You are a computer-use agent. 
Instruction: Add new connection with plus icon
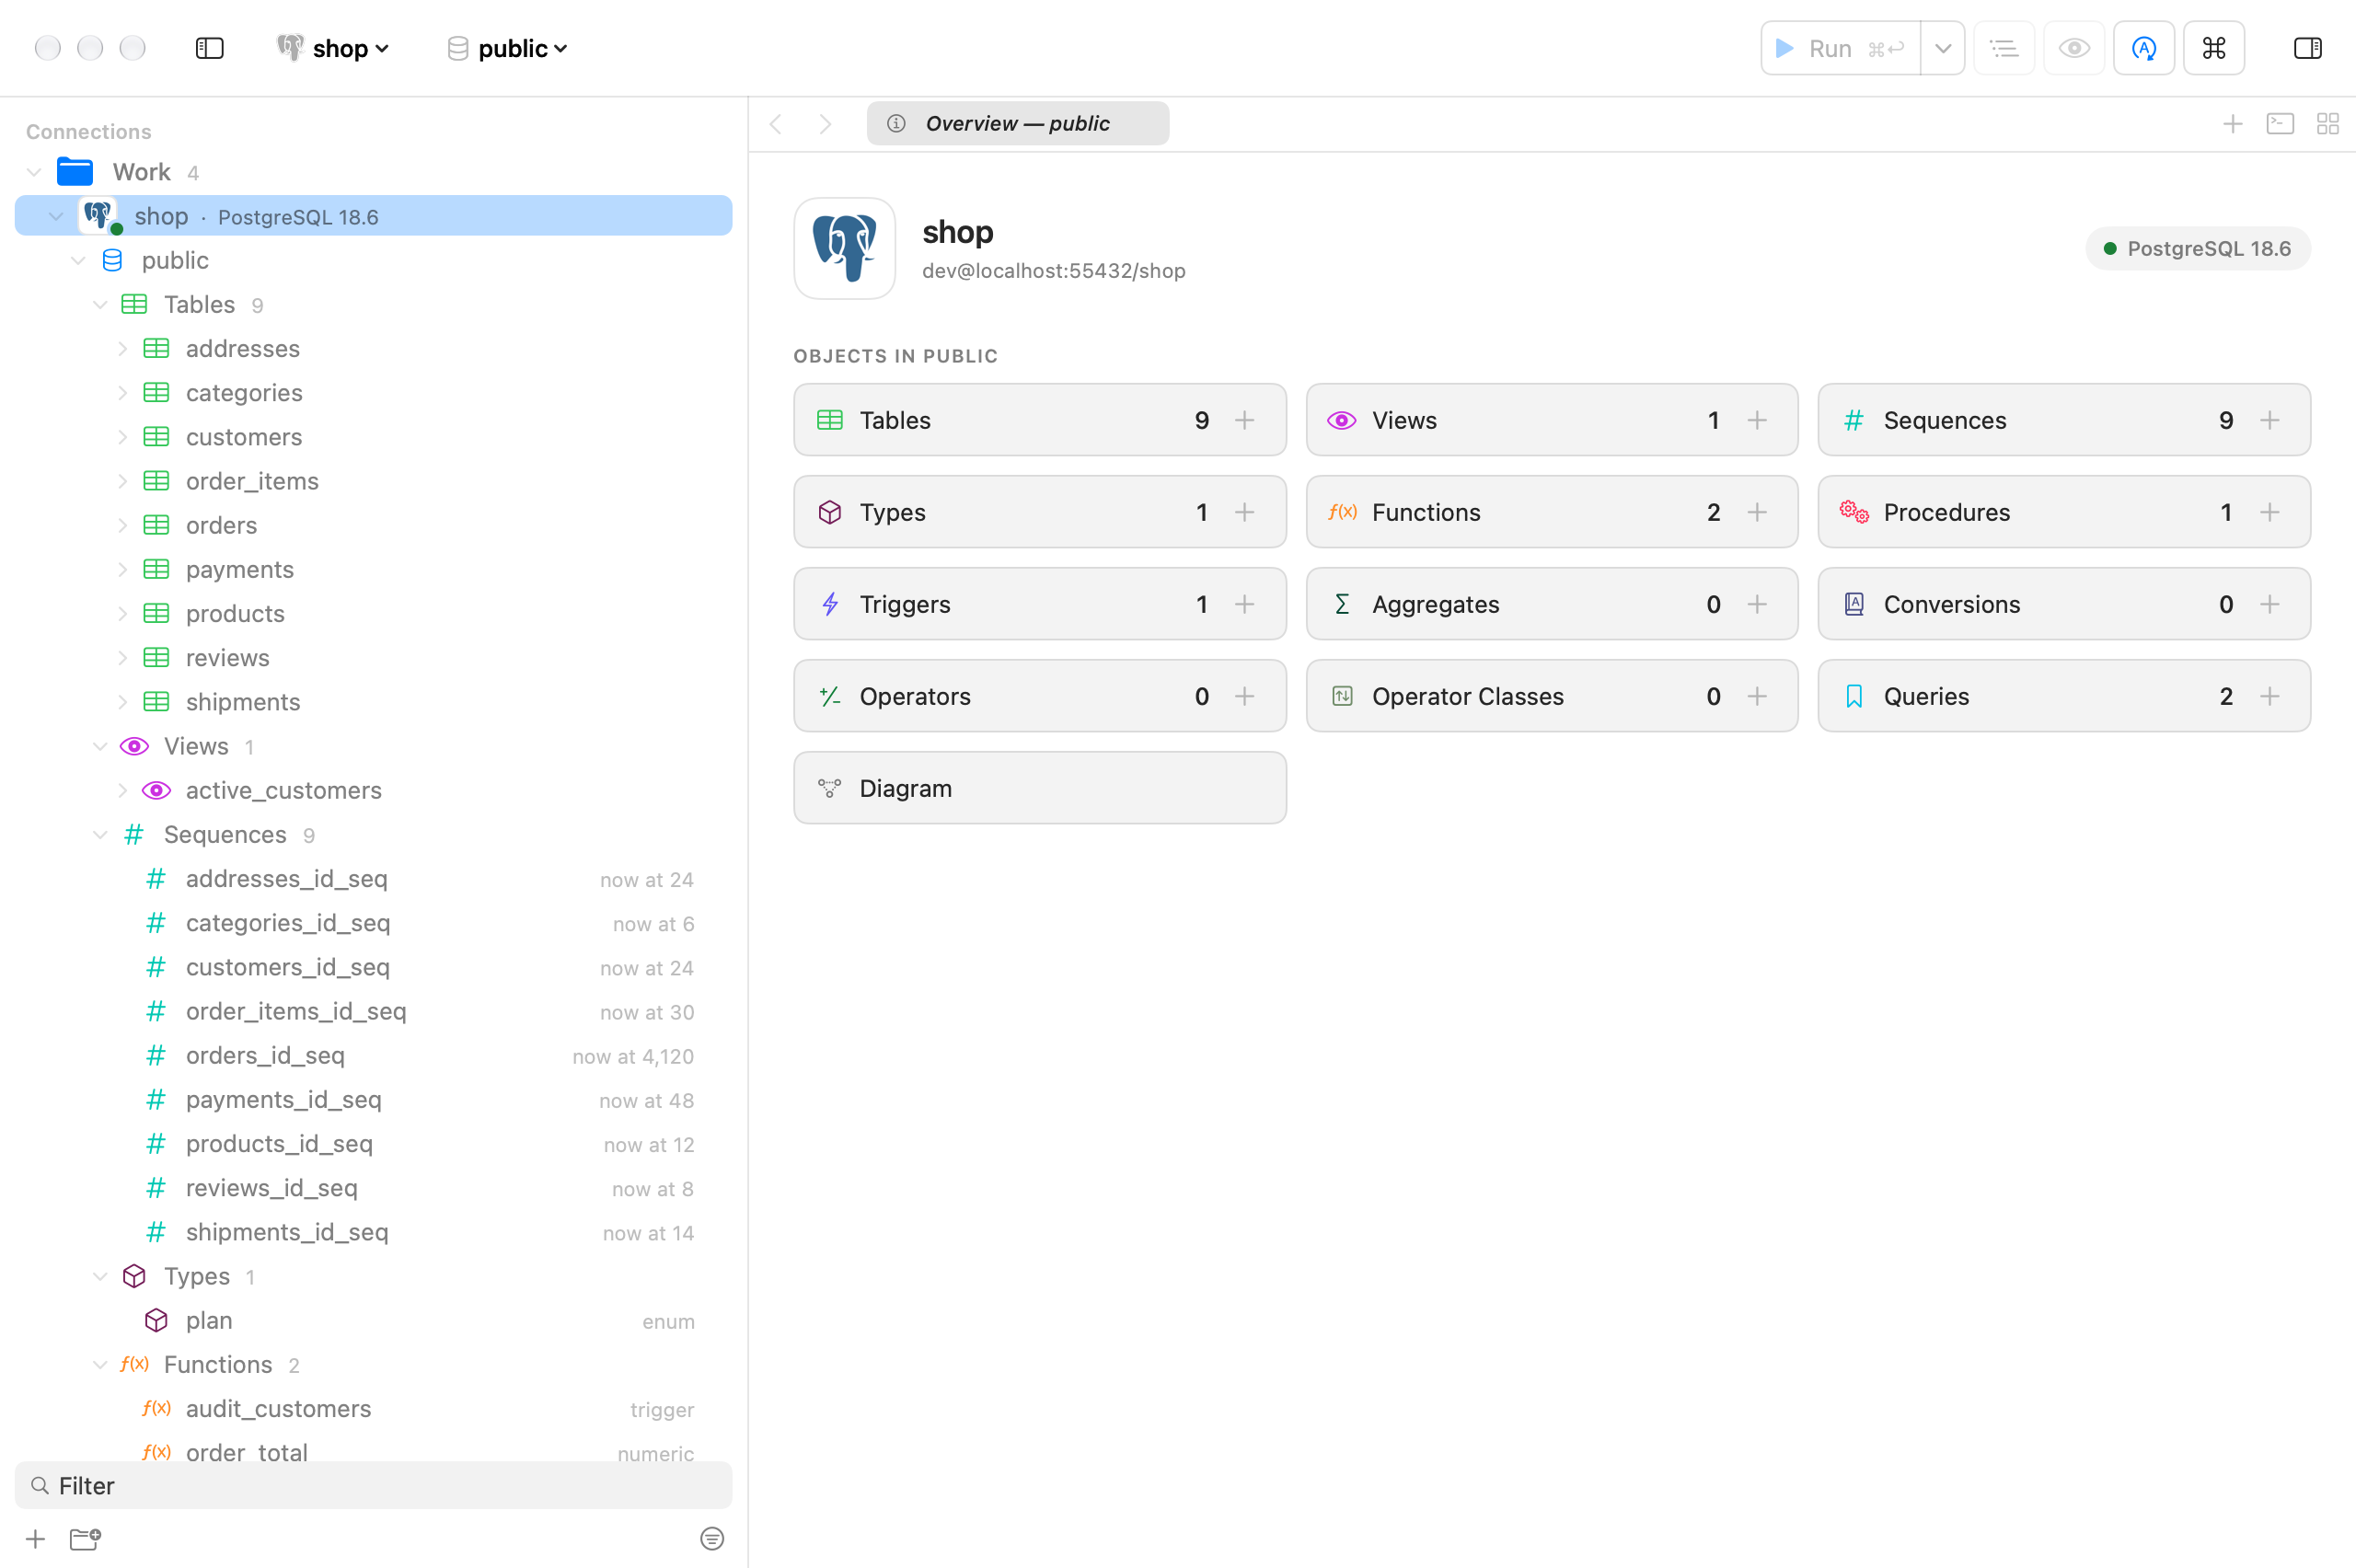click(35, 1538)
